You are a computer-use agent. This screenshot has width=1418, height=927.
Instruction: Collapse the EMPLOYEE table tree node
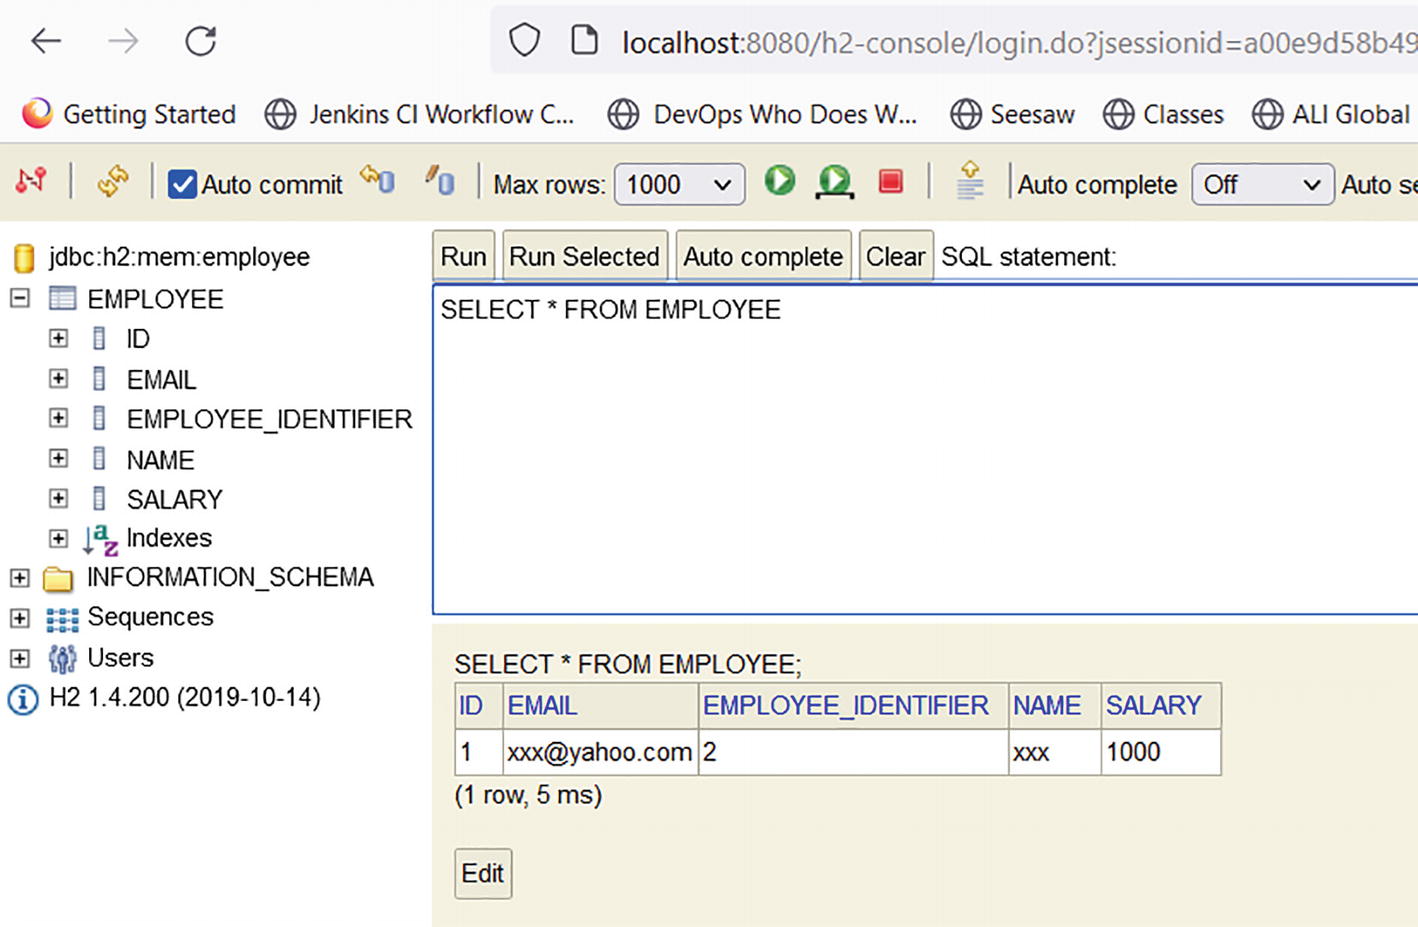pos(19,298)
